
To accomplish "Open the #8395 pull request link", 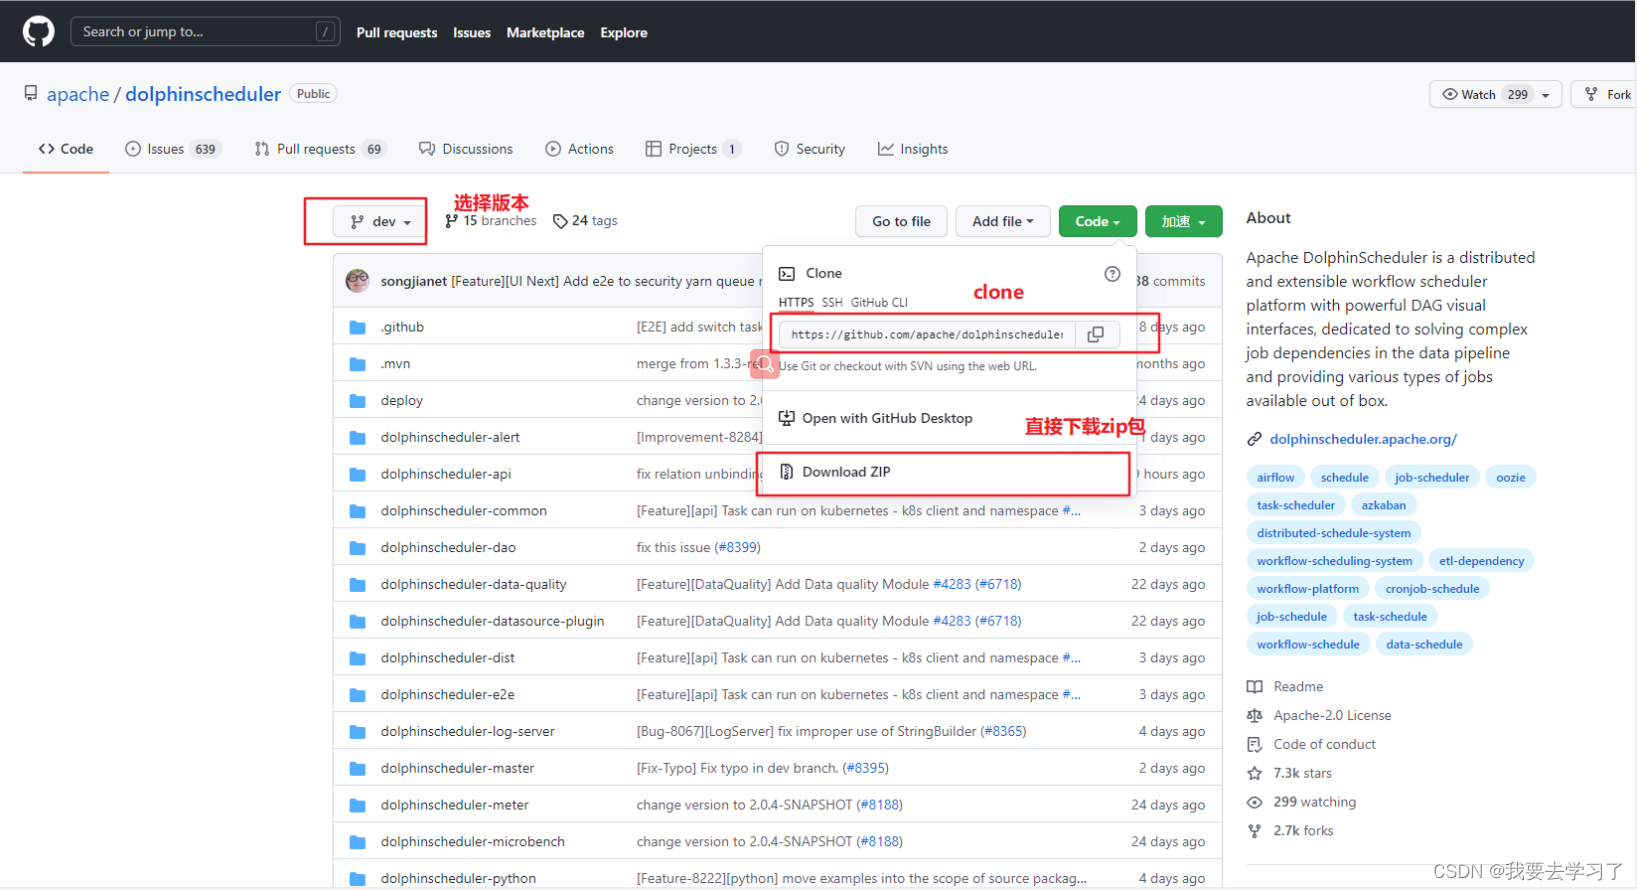I will coord(865,769).
